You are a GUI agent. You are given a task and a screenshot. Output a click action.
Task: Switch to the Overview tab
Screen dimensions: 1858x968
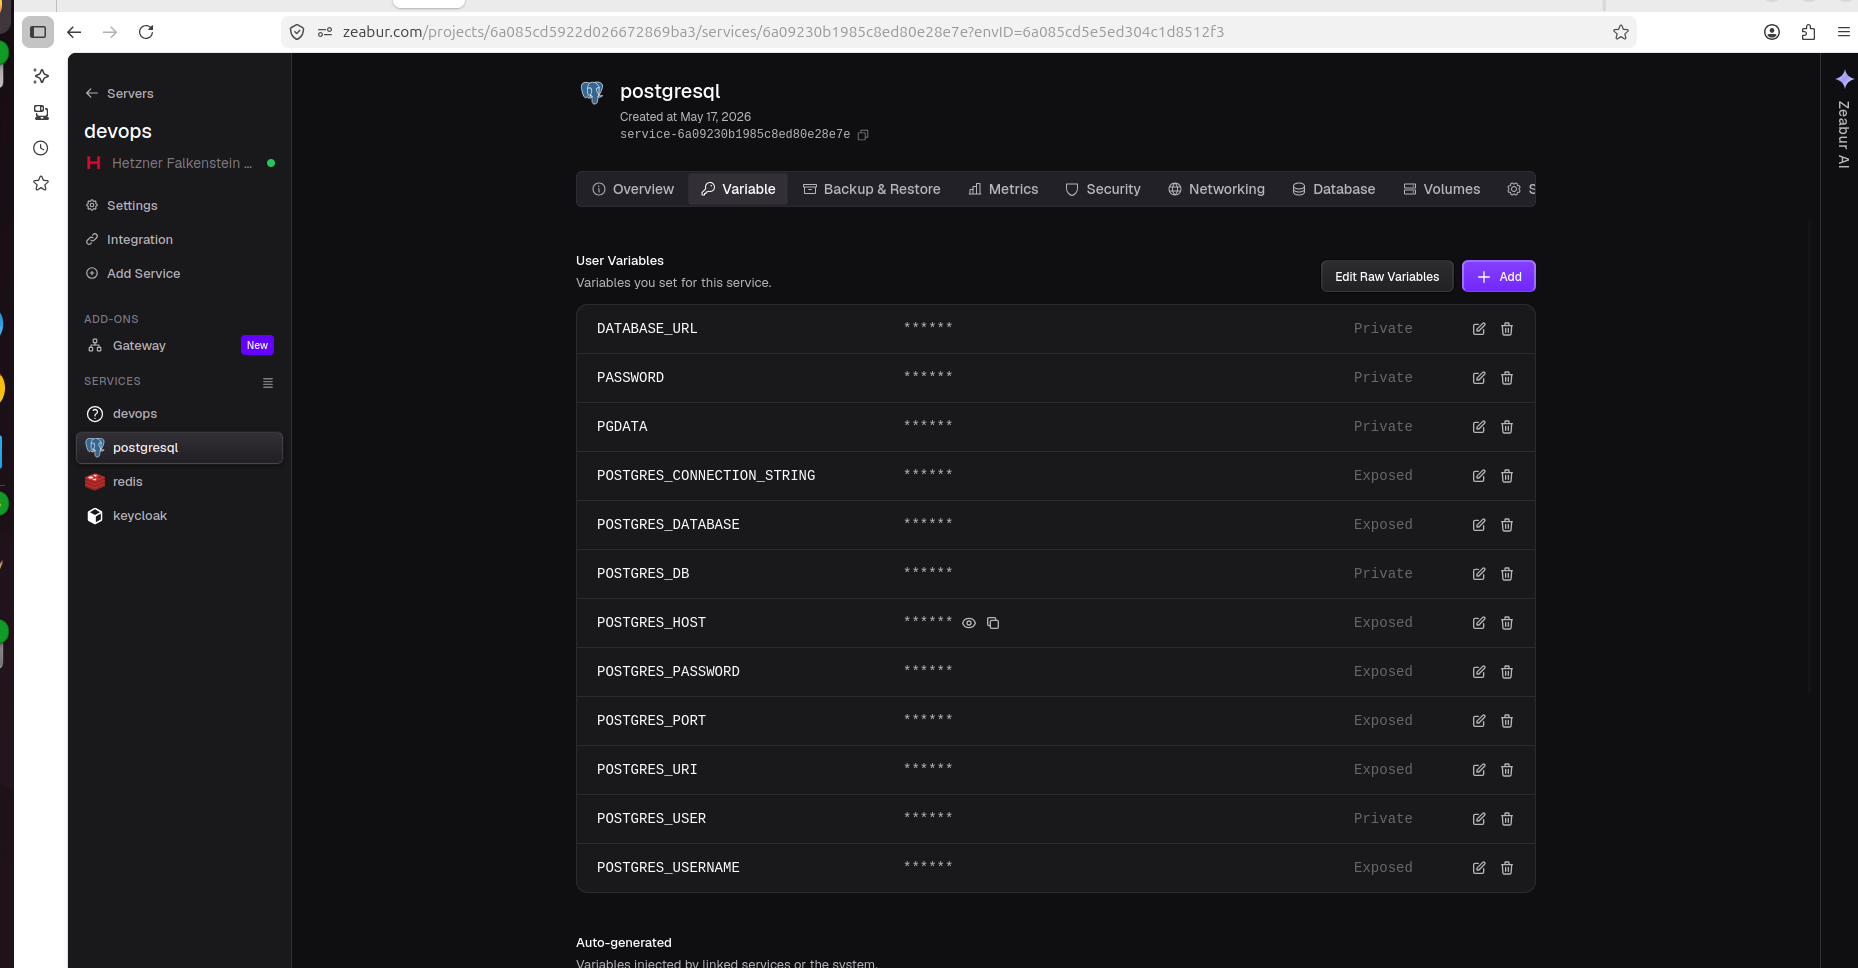(633, 189)
